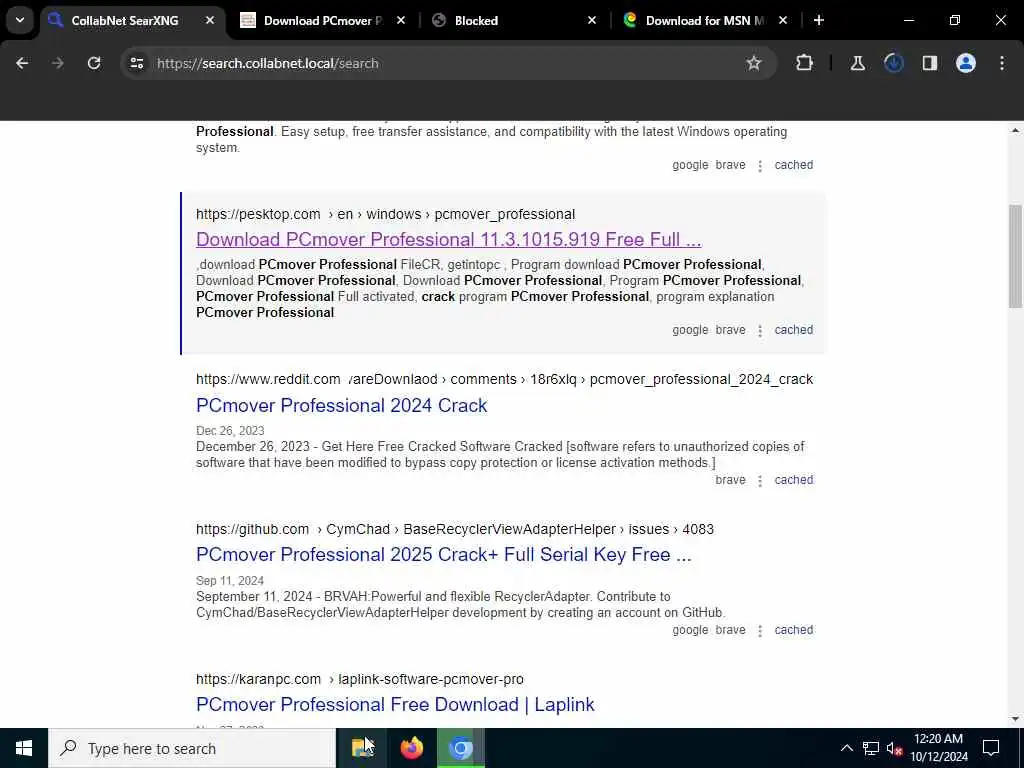Go back to the previous page
The height and width of the screenshot is (768, 1024).
tap(22, 63)
